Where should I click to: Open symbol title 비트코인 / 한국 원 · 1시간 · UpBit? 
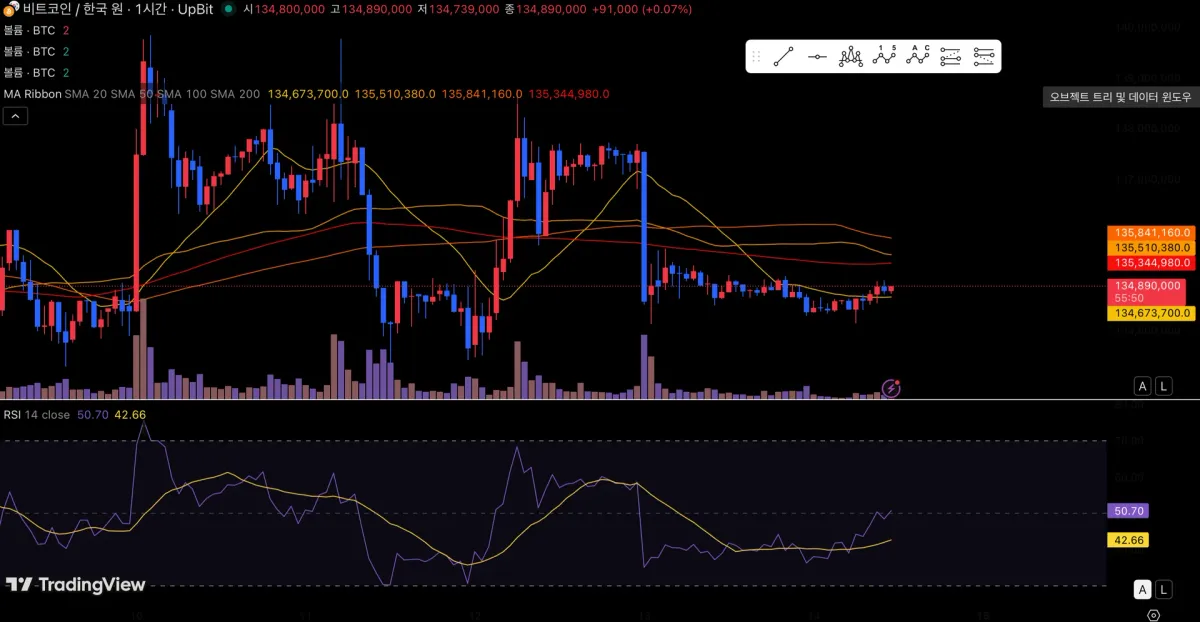[x=119, y=8]
